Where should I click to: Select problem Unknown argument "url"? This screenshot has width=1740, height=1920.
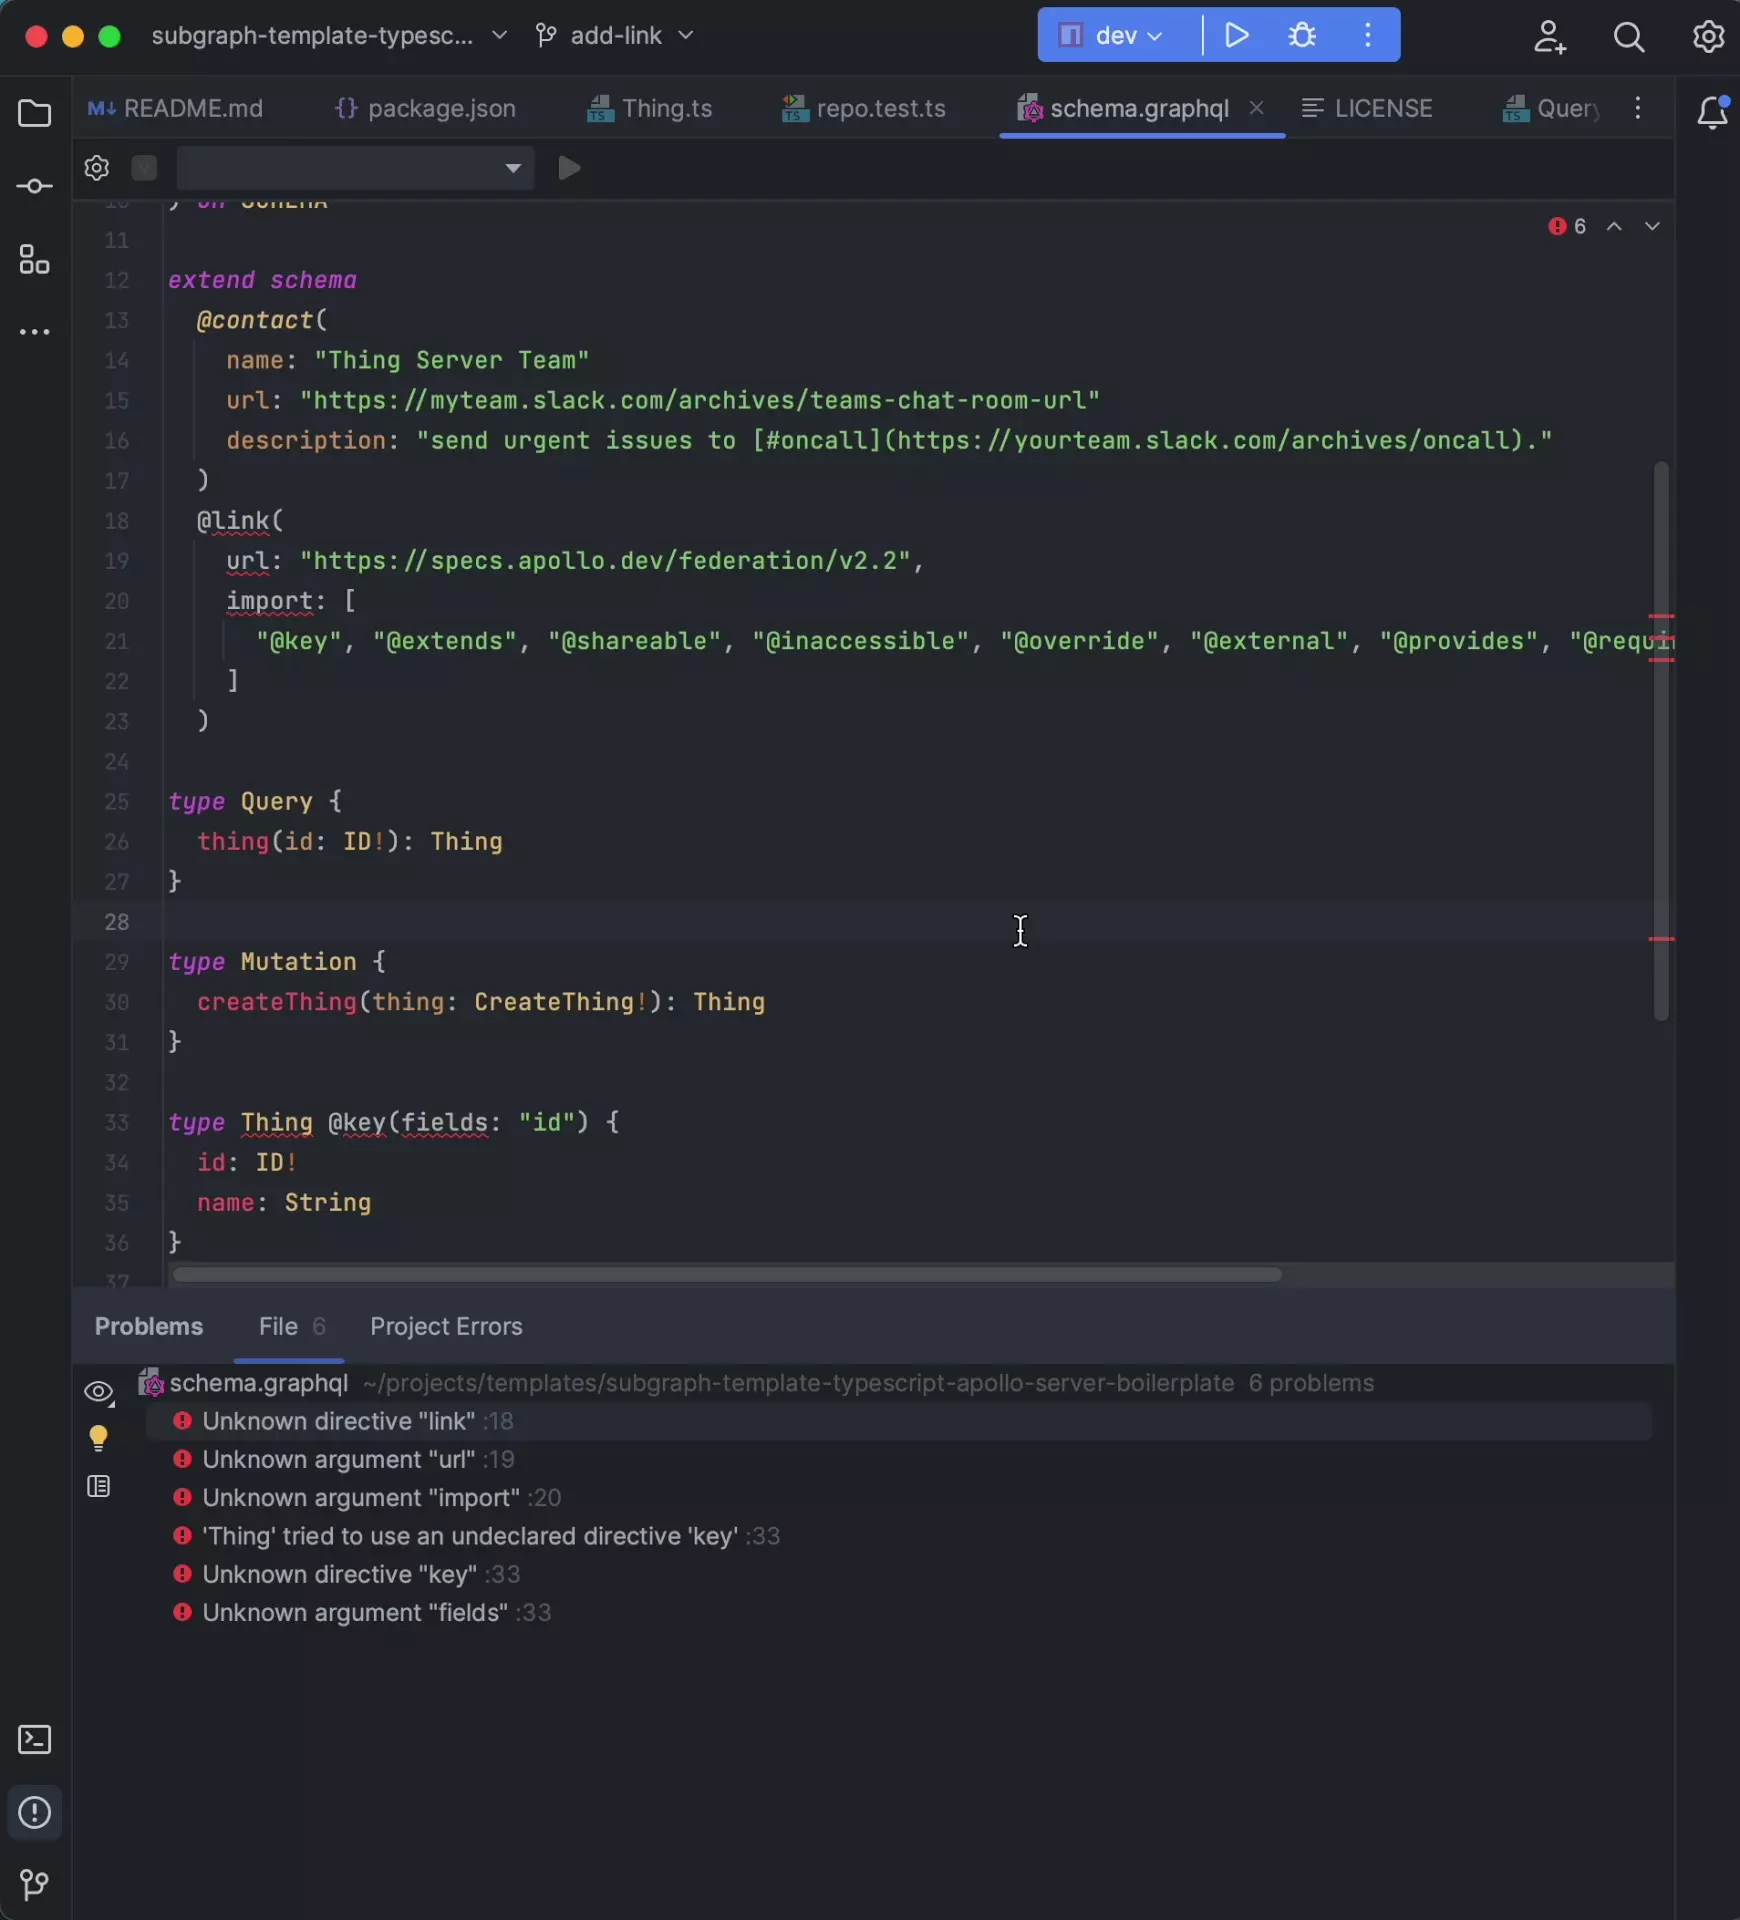(x=358, y=1459)
